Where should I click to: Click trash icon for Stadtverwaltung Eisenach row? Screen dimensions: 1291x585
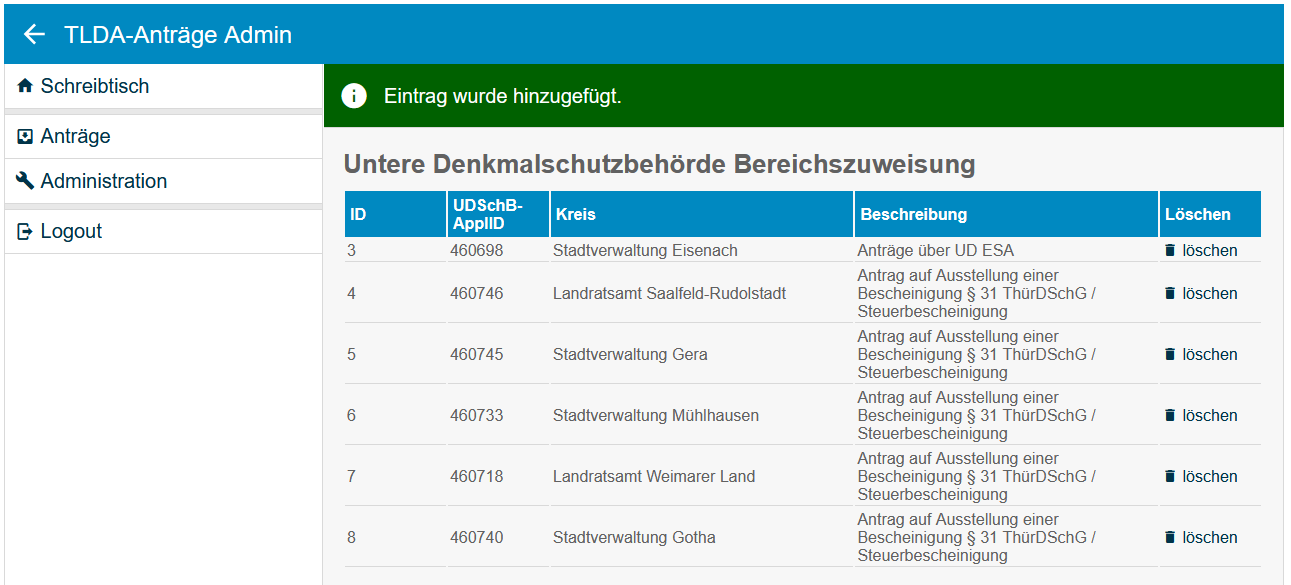pyautogui.click(x=1170, y=251)
